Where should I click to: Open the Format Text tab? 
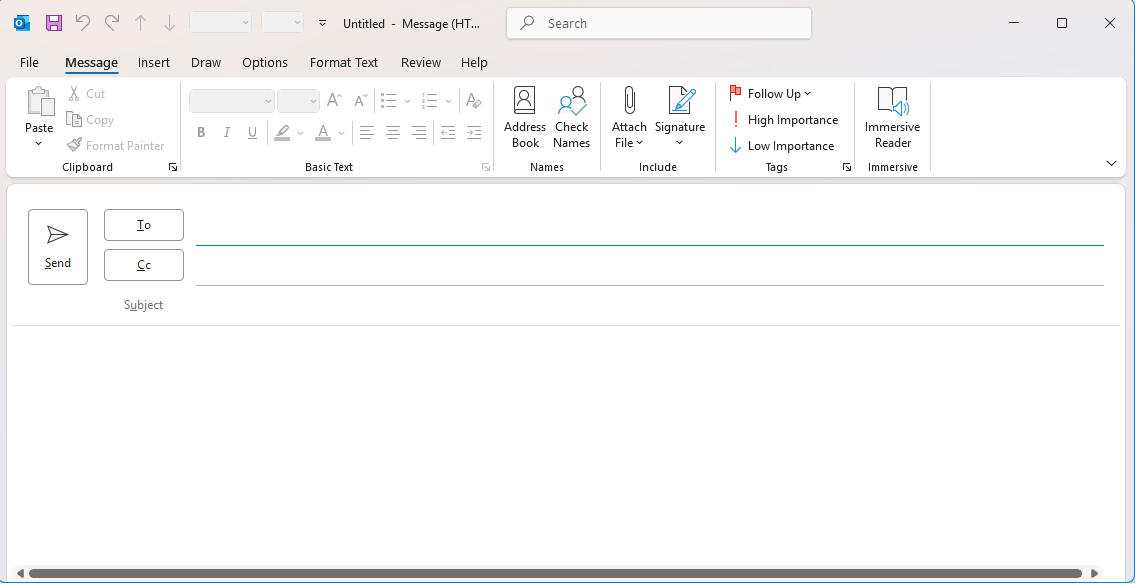pyautogui.click(x=343, y=62)
